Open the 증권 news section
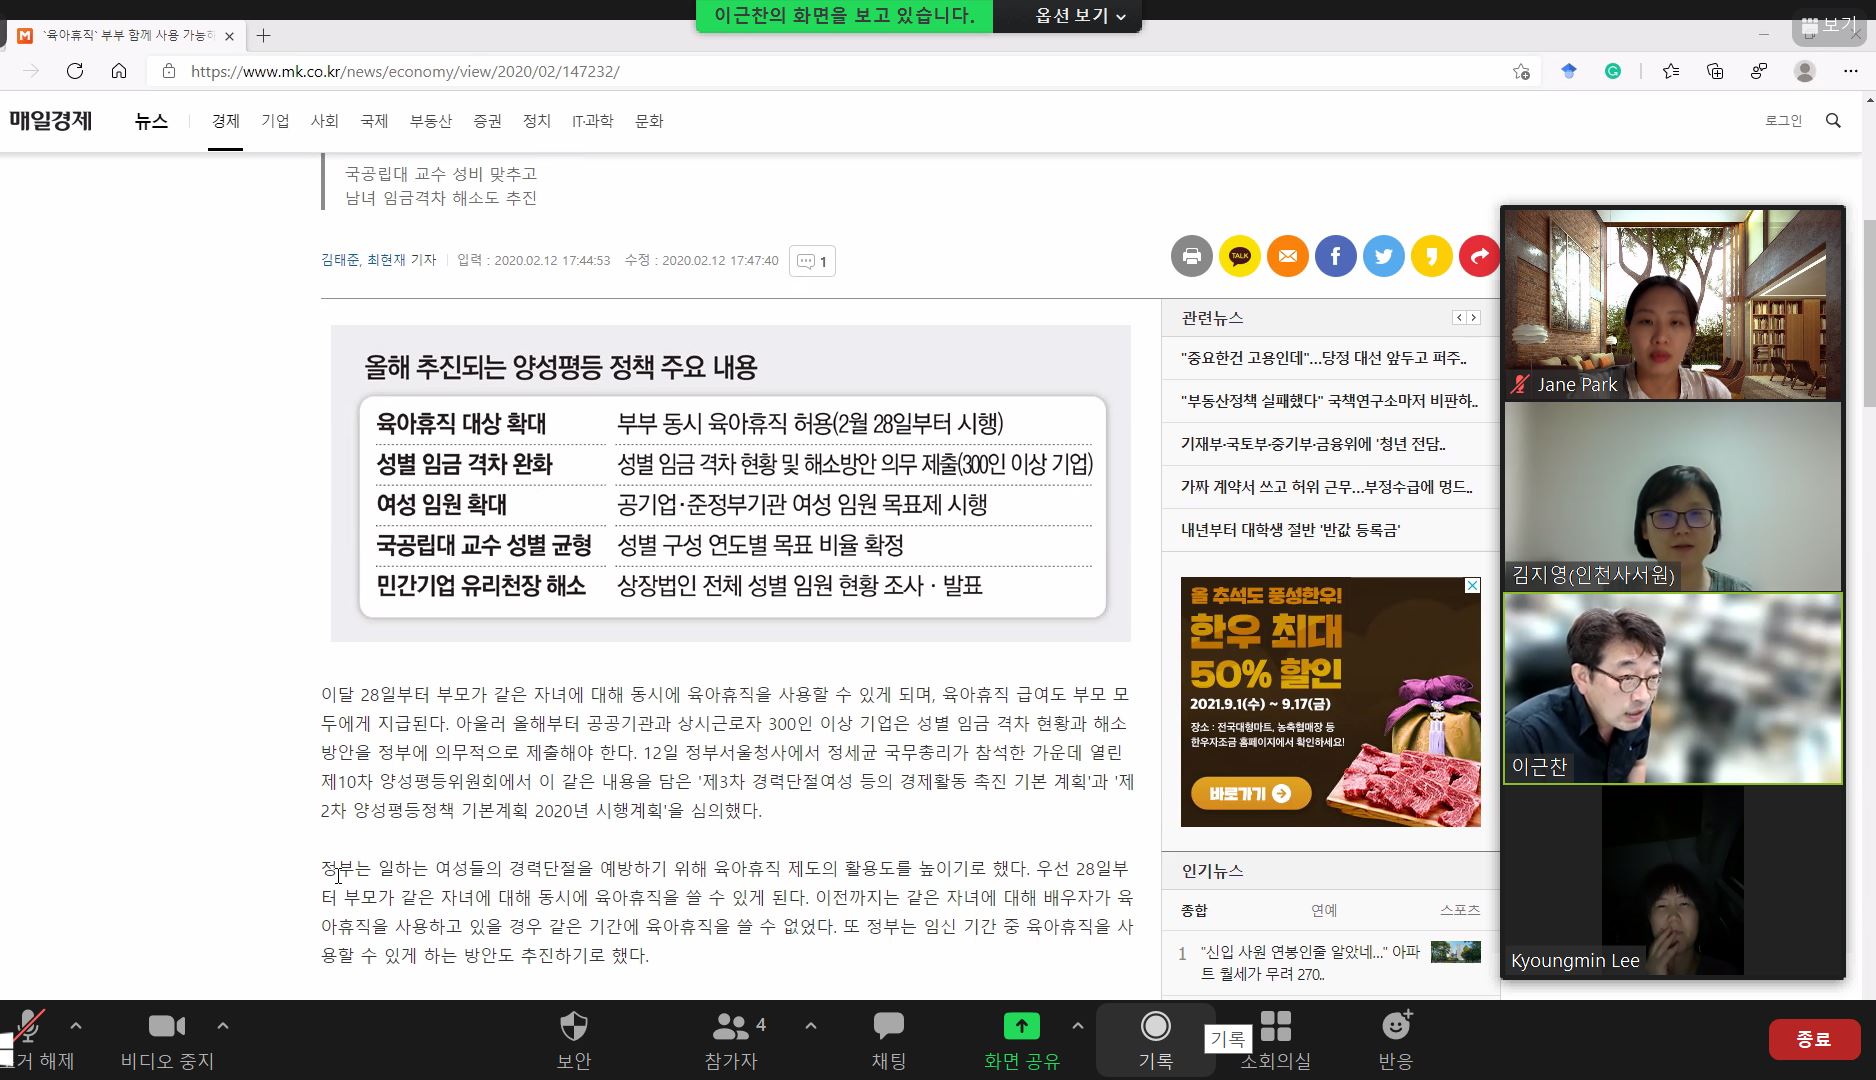Screen dimensions: 1876x1080 pyautogui.click(x=487, y=121)
